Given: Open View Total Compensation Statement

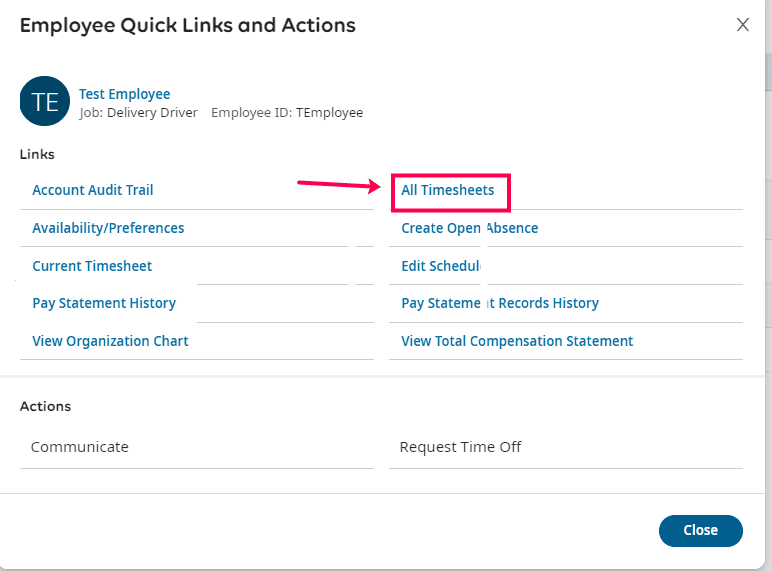Looking at the screenshot, I should coord(517,341).
